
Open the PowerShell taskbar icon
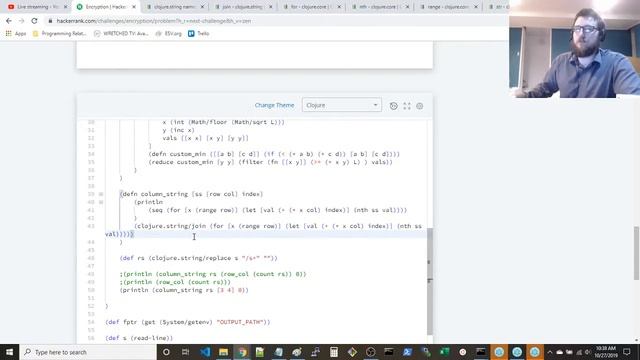coord(407,352)
